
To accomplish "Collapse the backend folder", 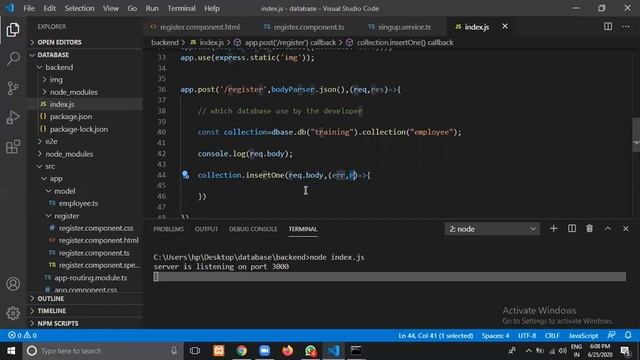I will coord(59,67).
